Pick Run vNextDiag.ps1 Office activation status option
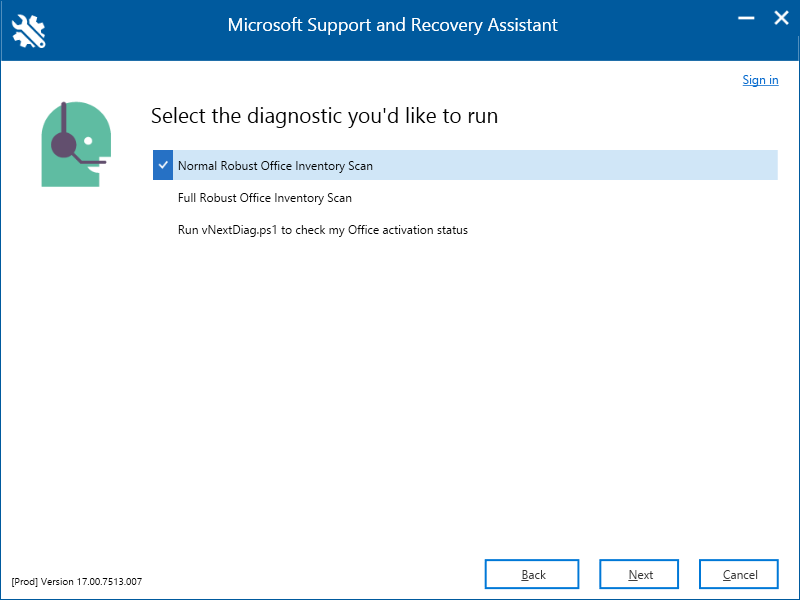 [322, 230]
